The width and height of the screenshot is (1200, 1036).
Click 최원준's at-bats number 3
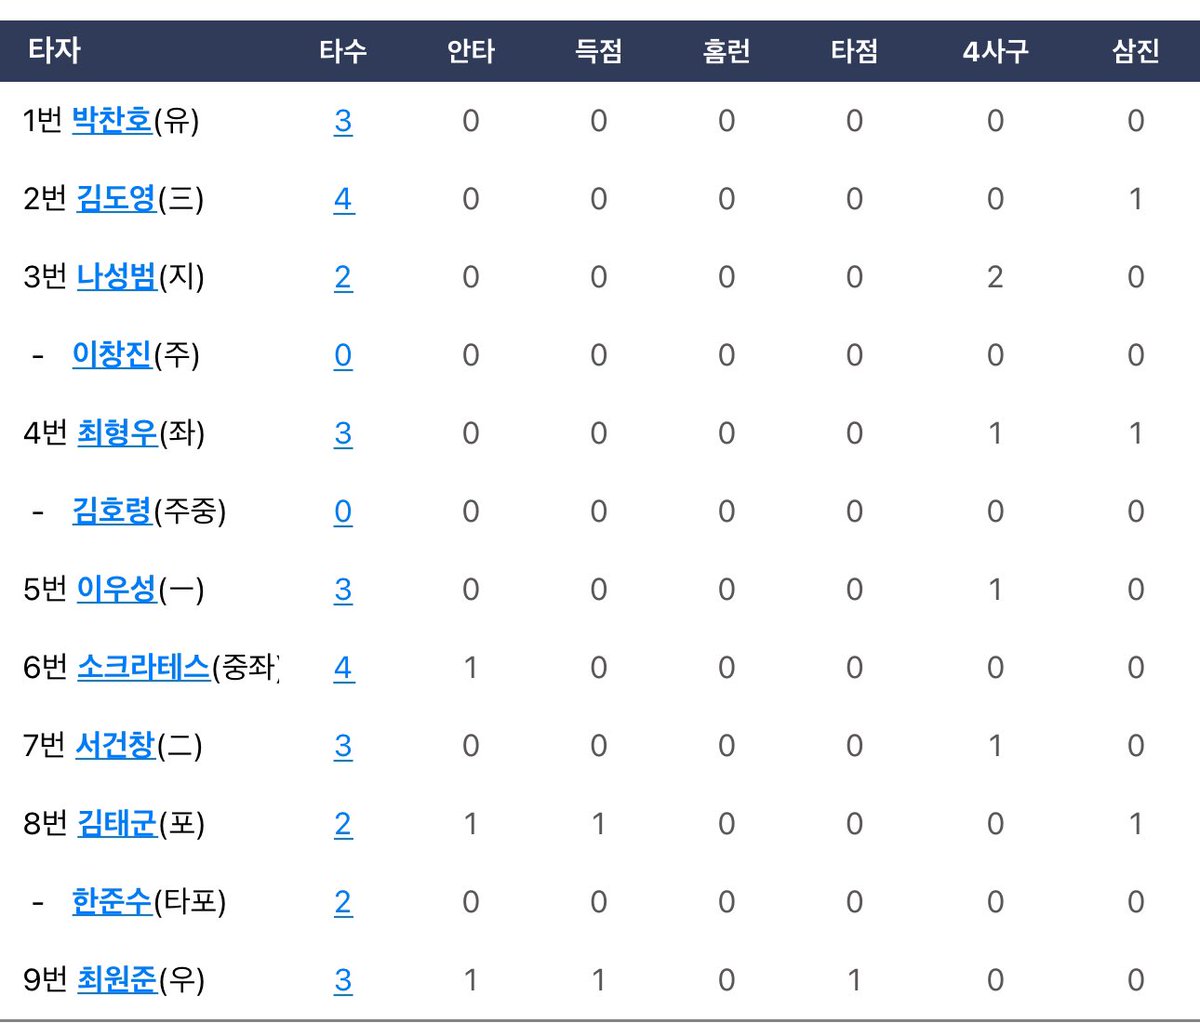click(x=343, y=980)
